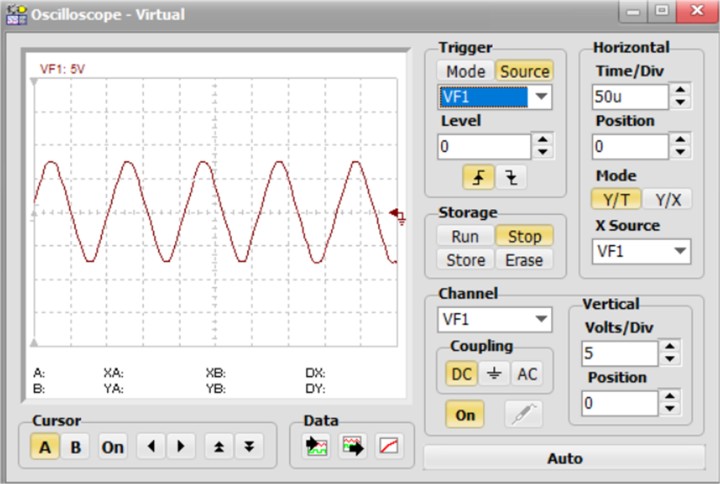720x484 pixels.
Task: Toggle the Trigger Source button
Action: click(x=524, y=72)
